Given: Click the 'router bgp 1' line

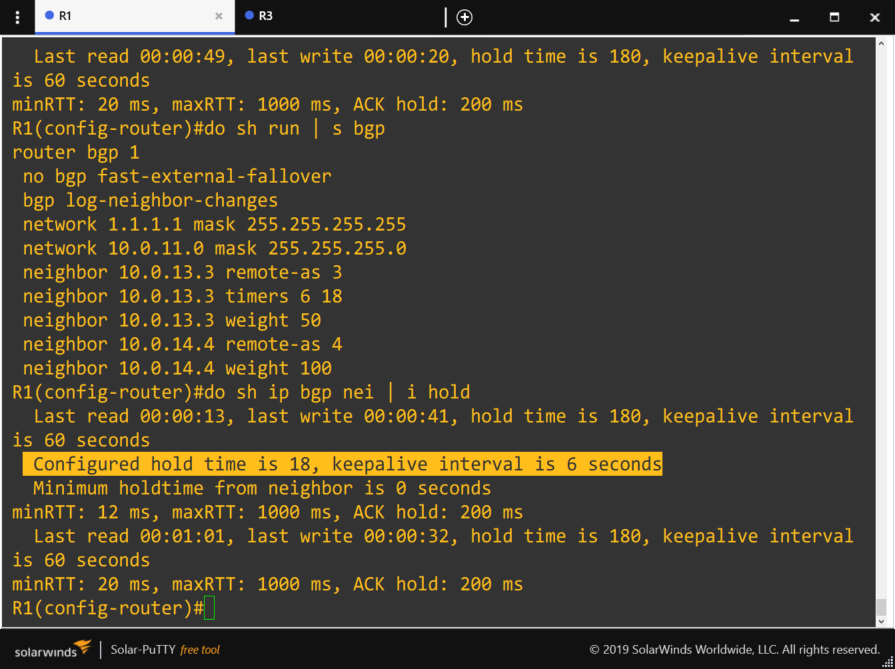Looking at the screenshot, I should coord(76,152).
